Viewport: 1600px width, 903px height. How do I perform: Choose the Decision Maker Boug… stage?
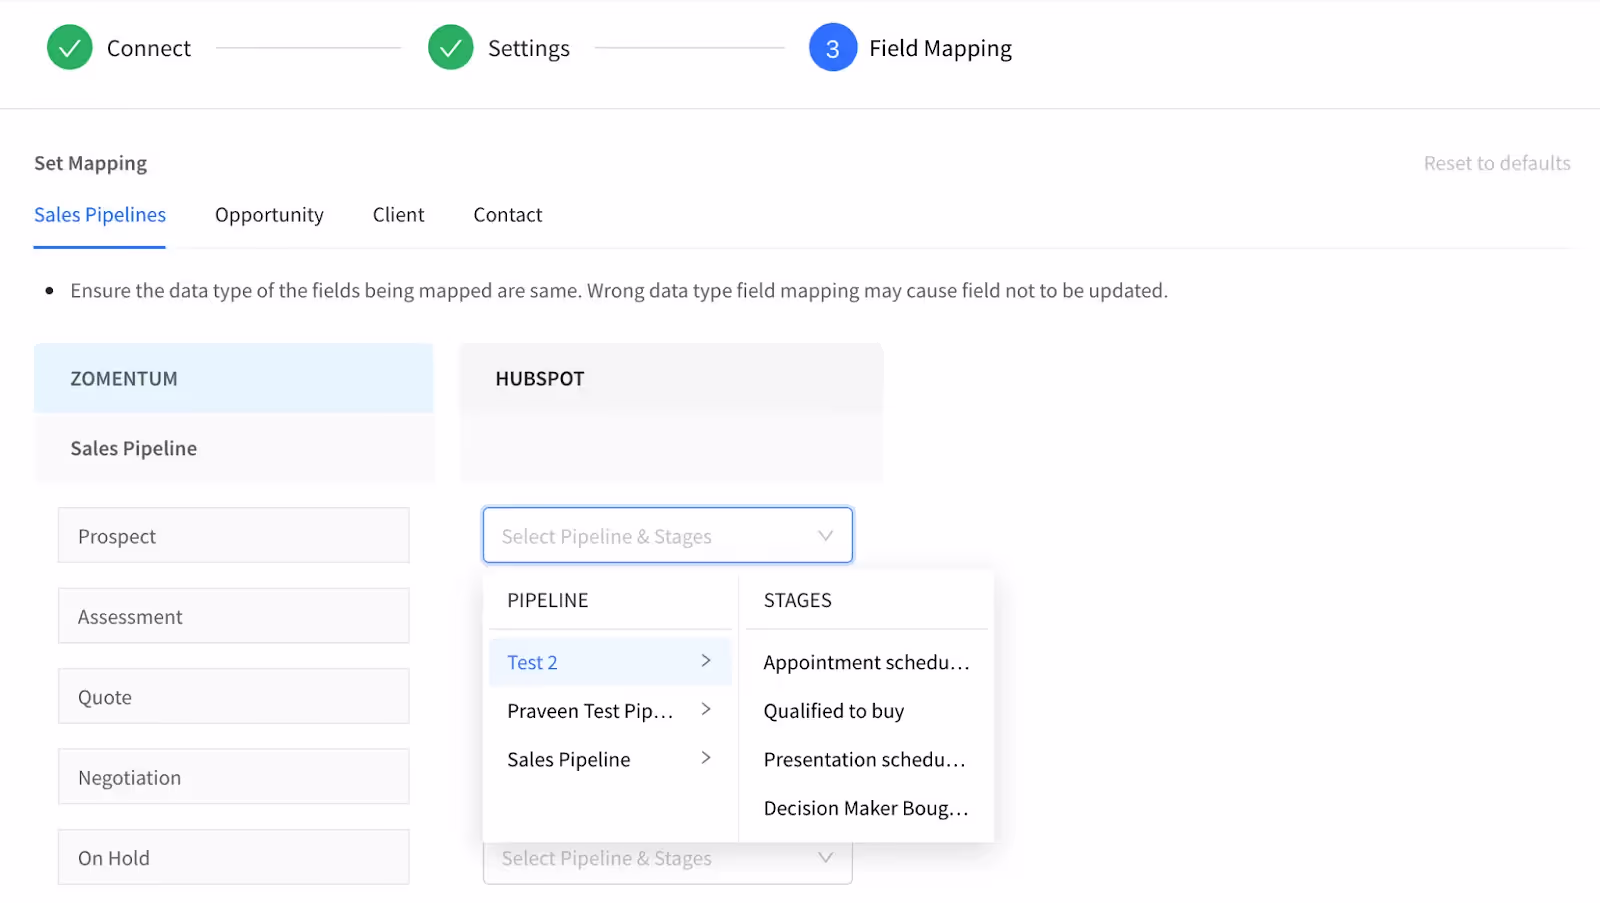pyautogui.click(x=866, y=808)
